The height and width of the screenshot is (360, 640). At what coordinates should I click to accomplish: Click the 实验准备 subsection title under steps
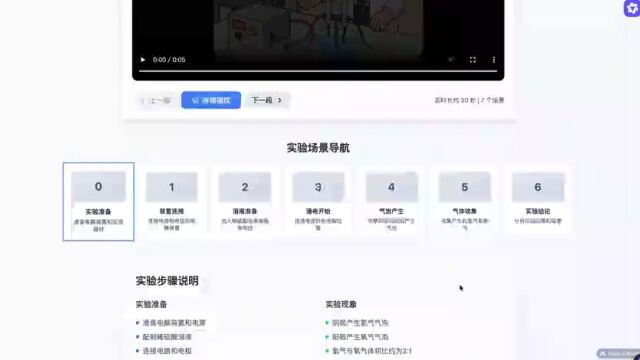click(151, 304)
